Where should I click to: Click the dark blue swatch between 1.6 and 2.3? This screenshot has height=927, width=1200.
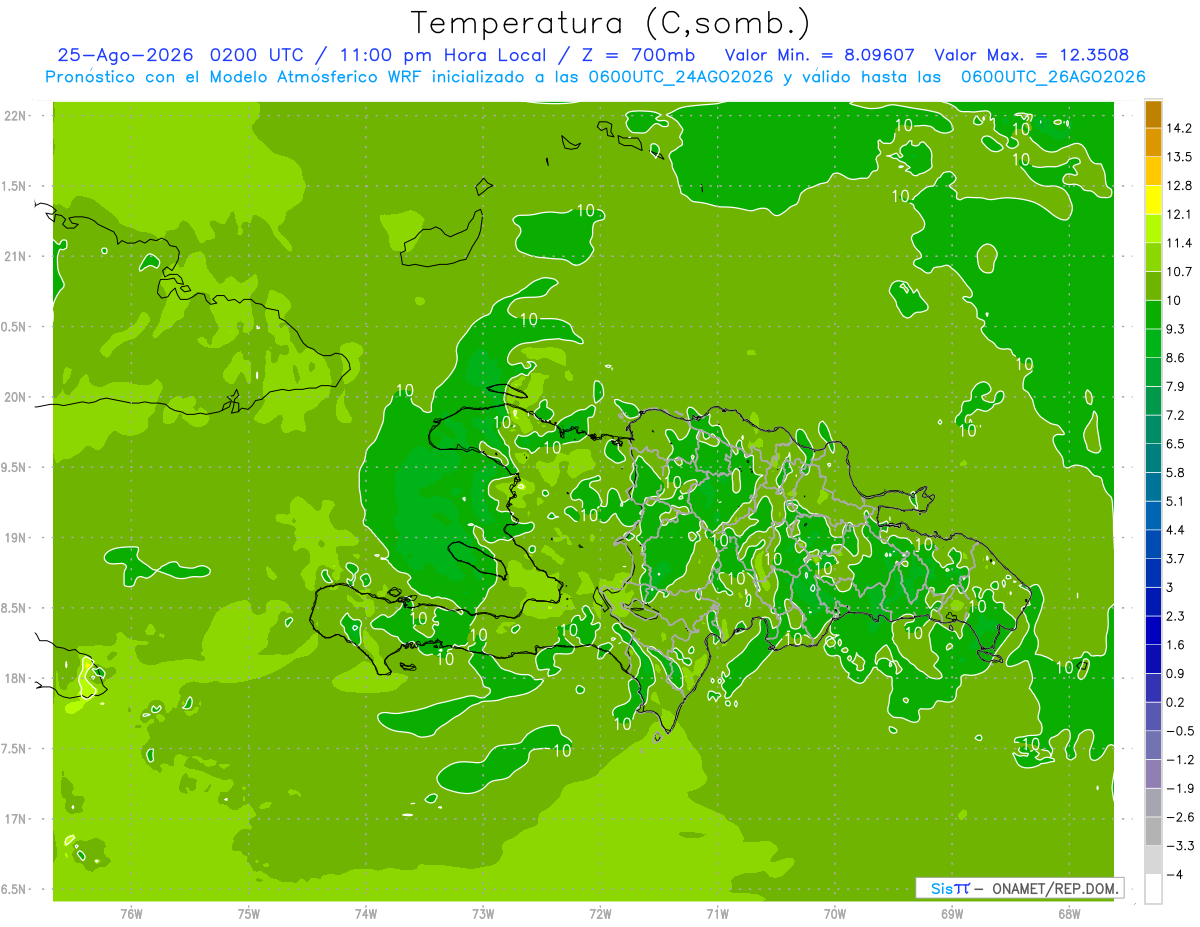click(1152, 630)
